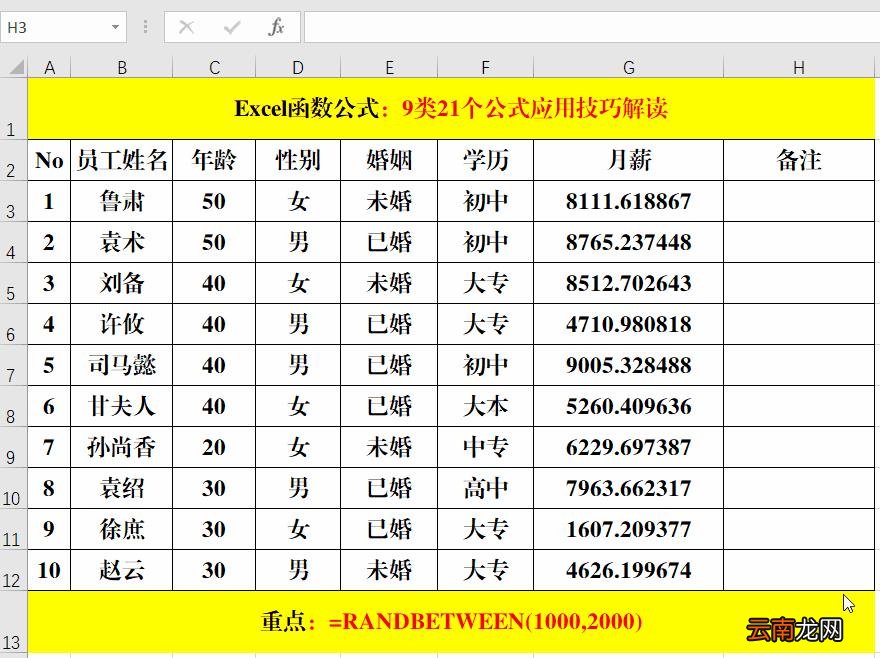Click the '中专' education cell
The image size is (880, 658).
point(485,447)
